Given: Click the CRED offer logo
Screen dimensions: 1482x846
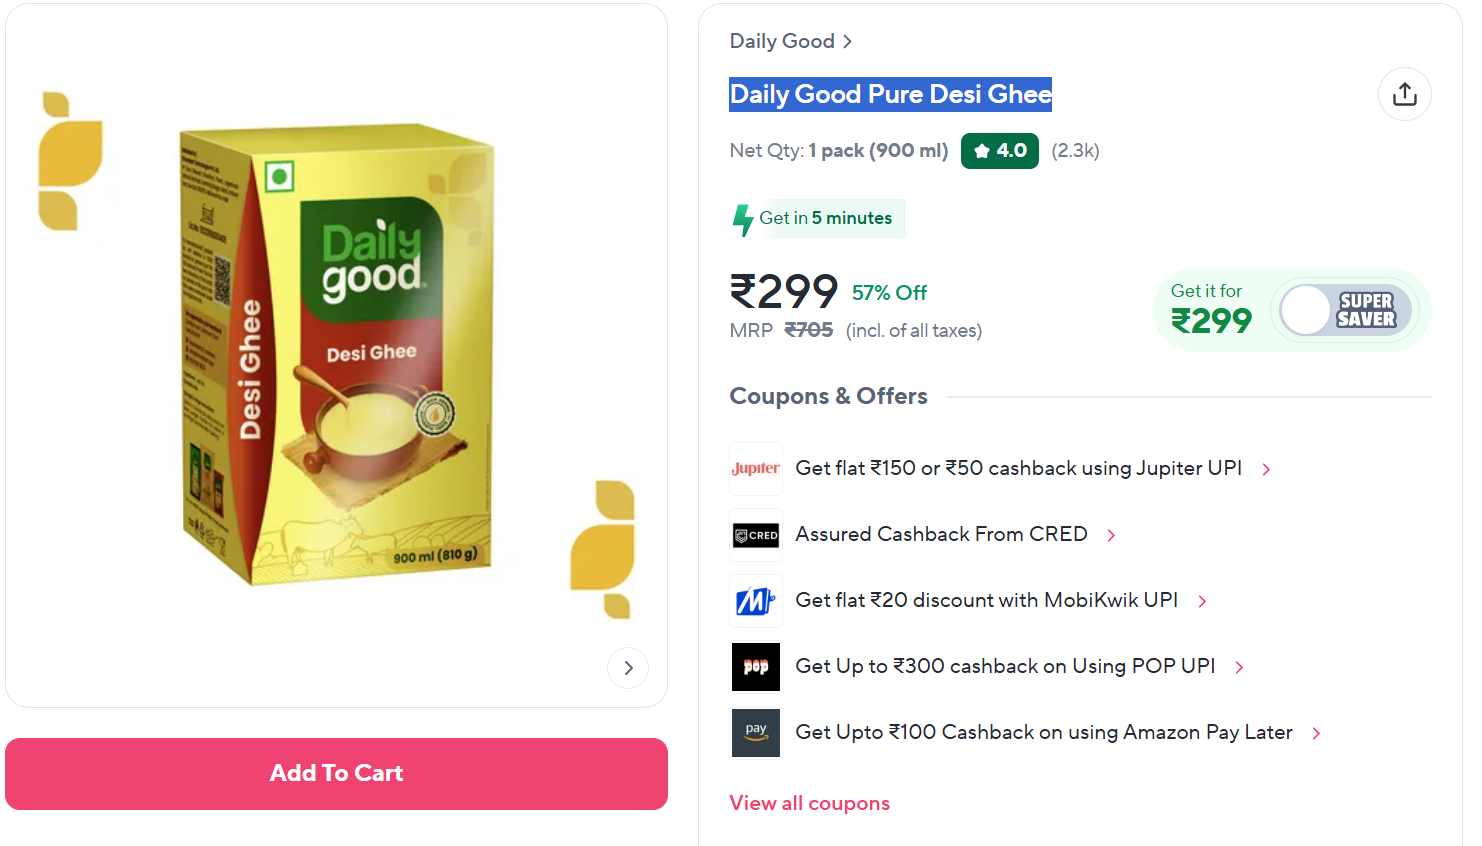Looking at the screenshot, I should 755,535.
